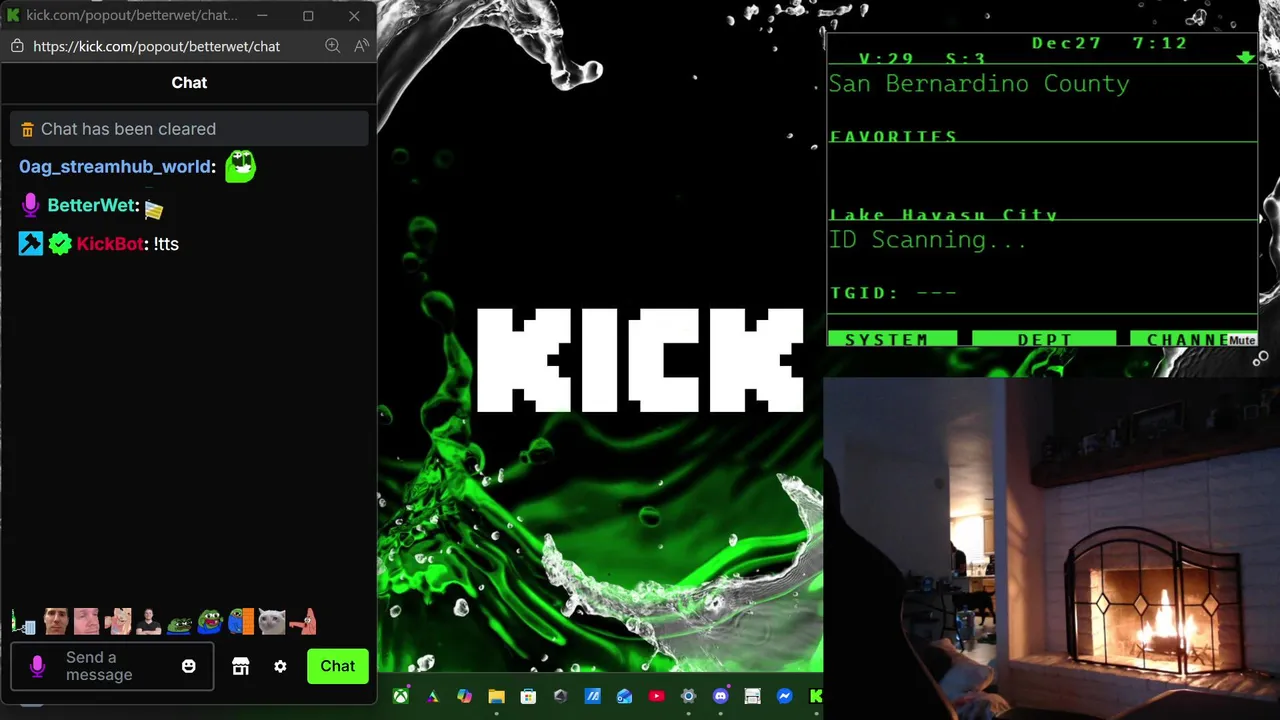Open YouTube from taskbar
Image resolution: width=1280 pixels, height=720 pixels.
point(656,696)
